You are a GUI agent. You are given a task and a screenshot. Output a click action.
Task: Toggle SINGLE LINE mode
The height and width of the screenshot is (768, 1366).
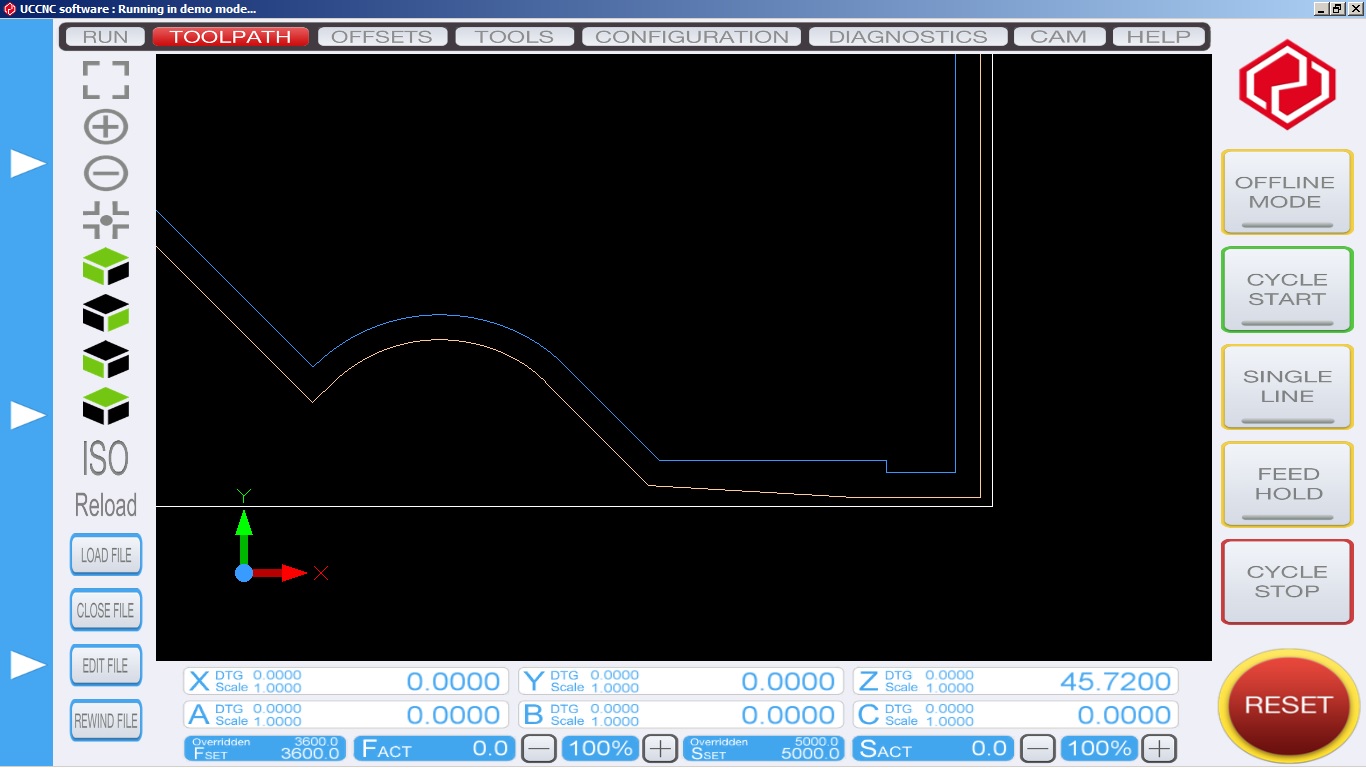pos(1287,386)
